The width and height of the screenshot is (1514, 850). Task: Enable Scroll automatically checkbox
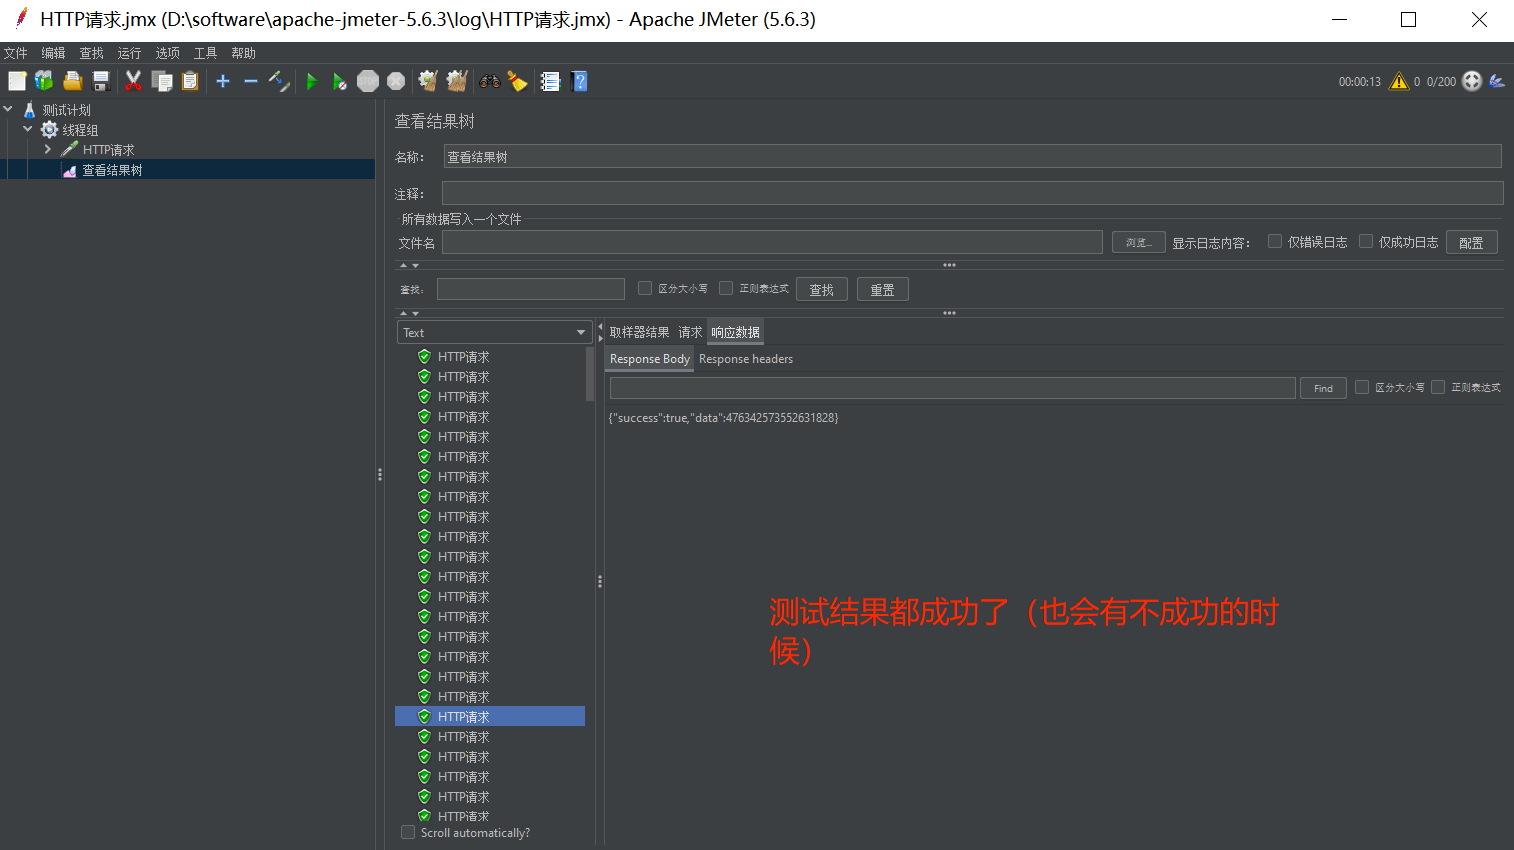click(408, 832)
